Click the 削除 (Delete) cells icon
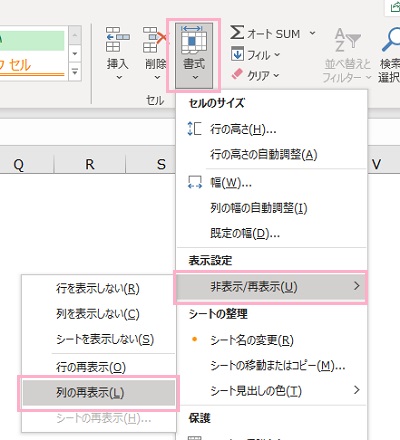The image size is (400, 440). click(x=155, y=40)
